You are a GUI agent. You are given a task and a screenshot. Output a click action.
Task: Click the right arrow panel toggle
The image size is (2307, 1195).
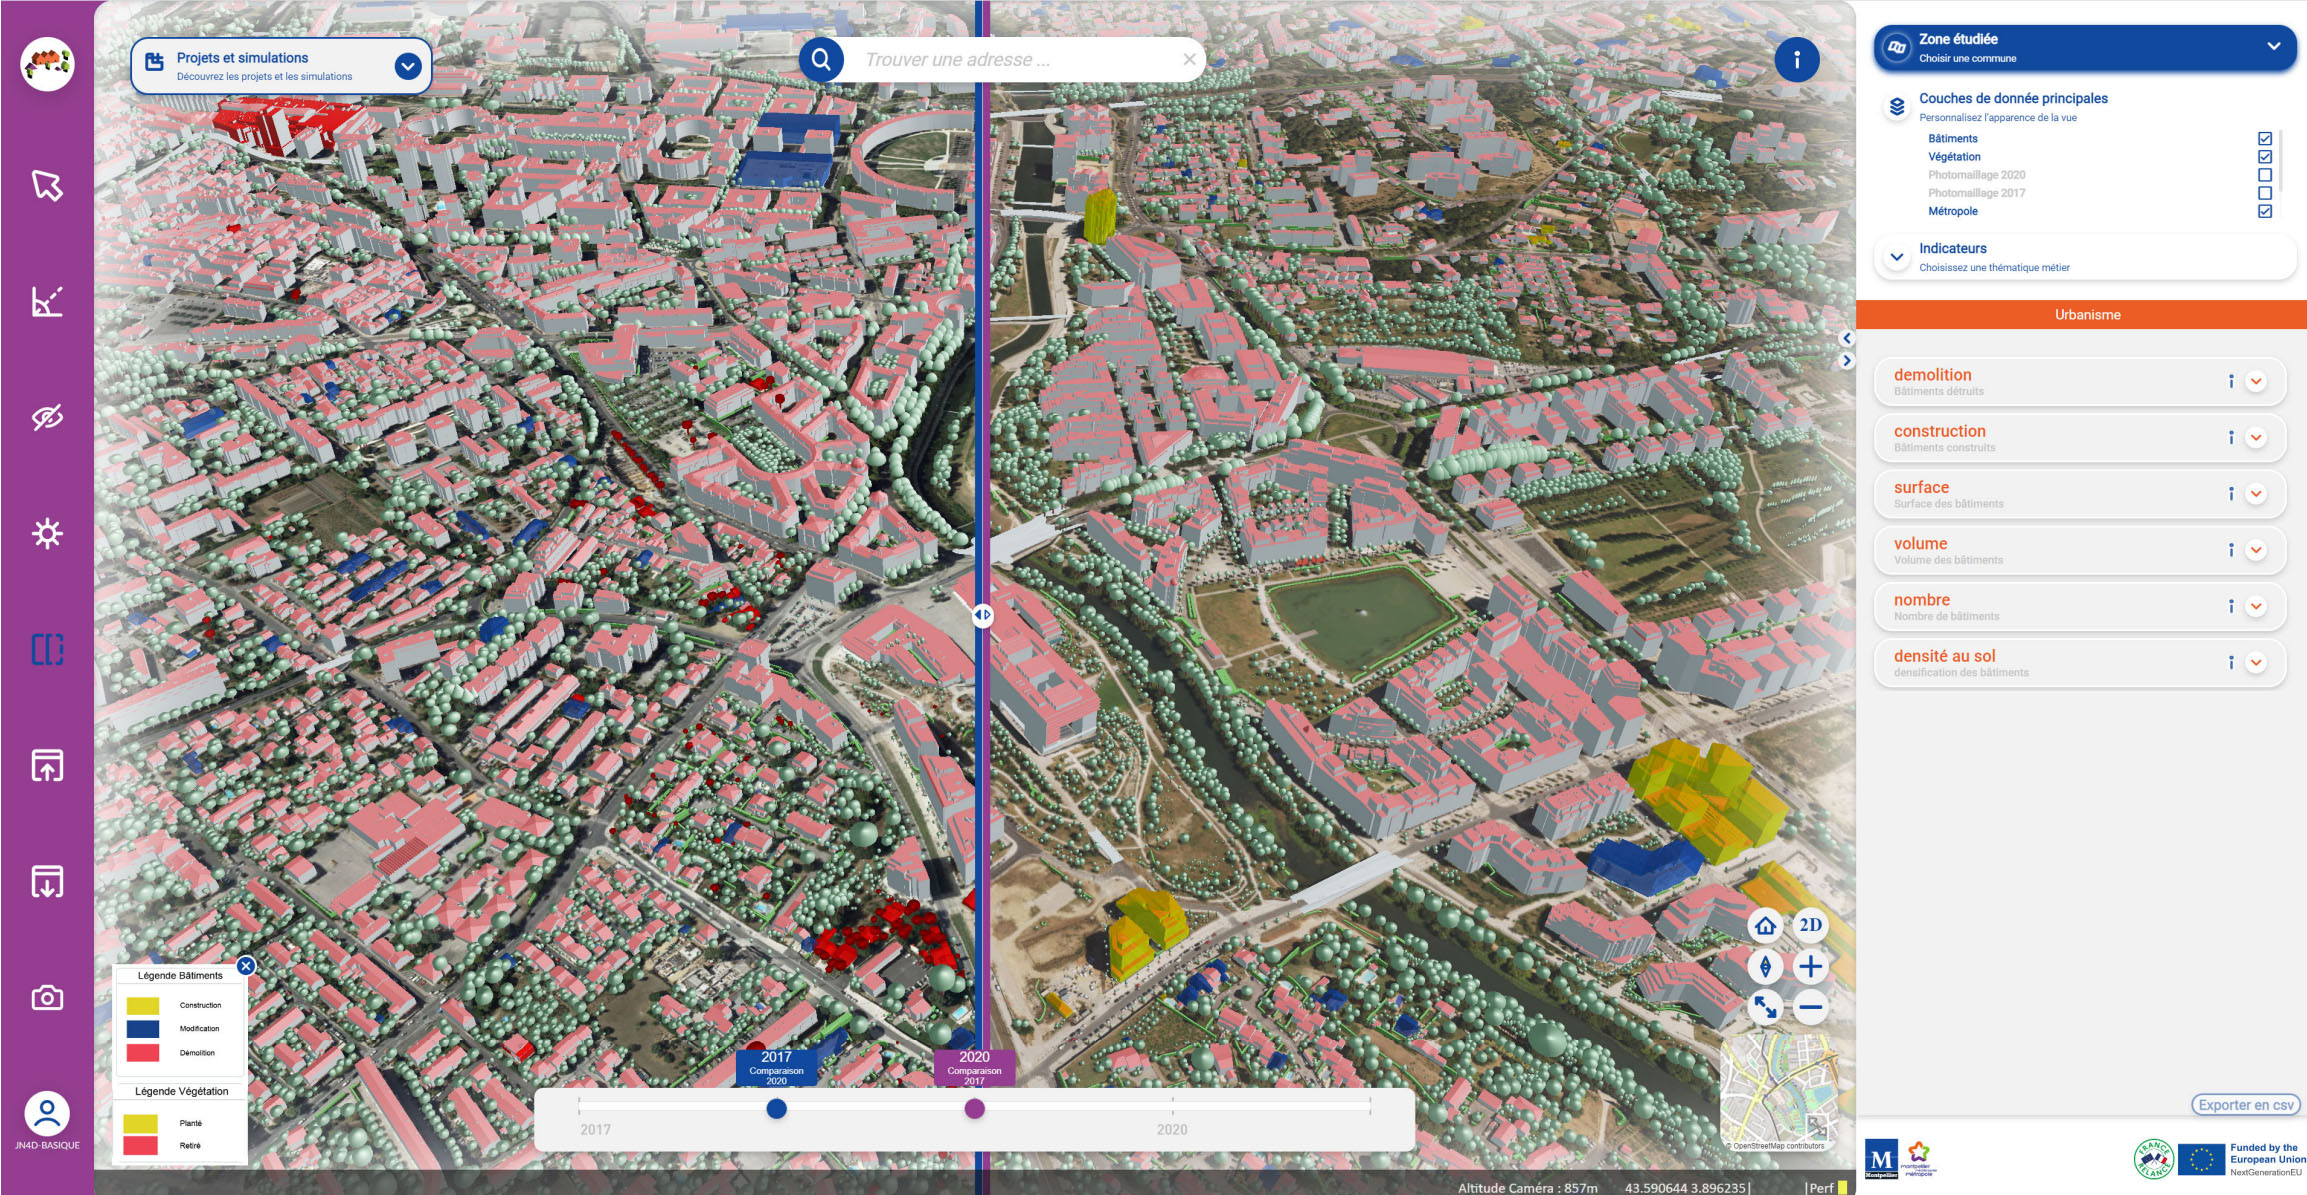click(x=1847, y=360)
